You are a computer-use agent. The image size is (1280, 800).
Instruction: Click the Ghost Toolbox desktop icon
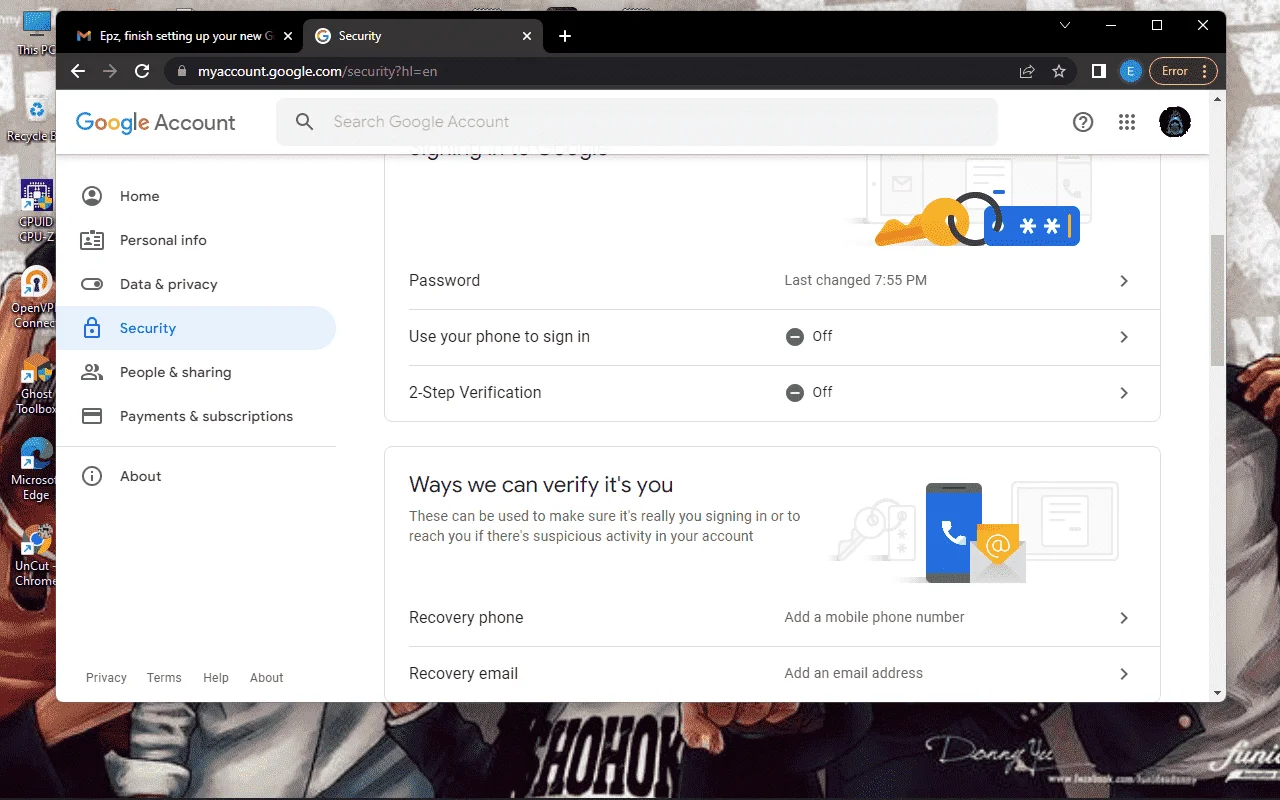36,385
